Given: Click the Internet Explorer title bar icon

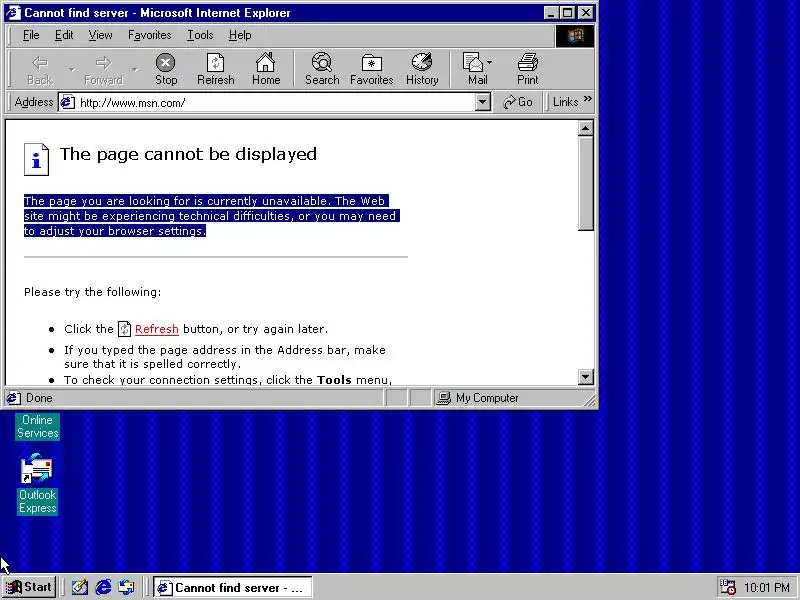Looking at the screenshot, I should coord(13,13).
